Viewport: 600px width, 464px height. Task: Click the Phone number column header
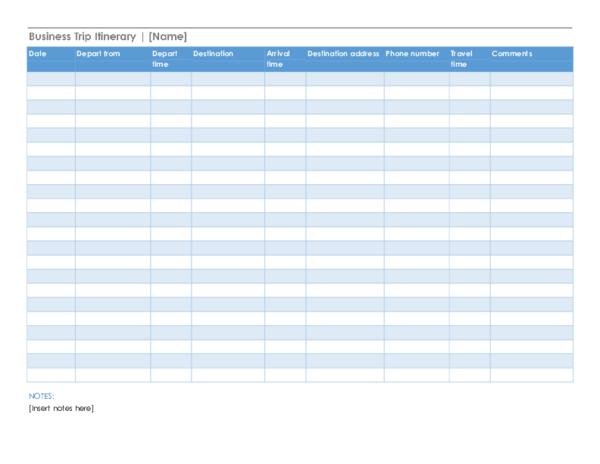(412, 54)
